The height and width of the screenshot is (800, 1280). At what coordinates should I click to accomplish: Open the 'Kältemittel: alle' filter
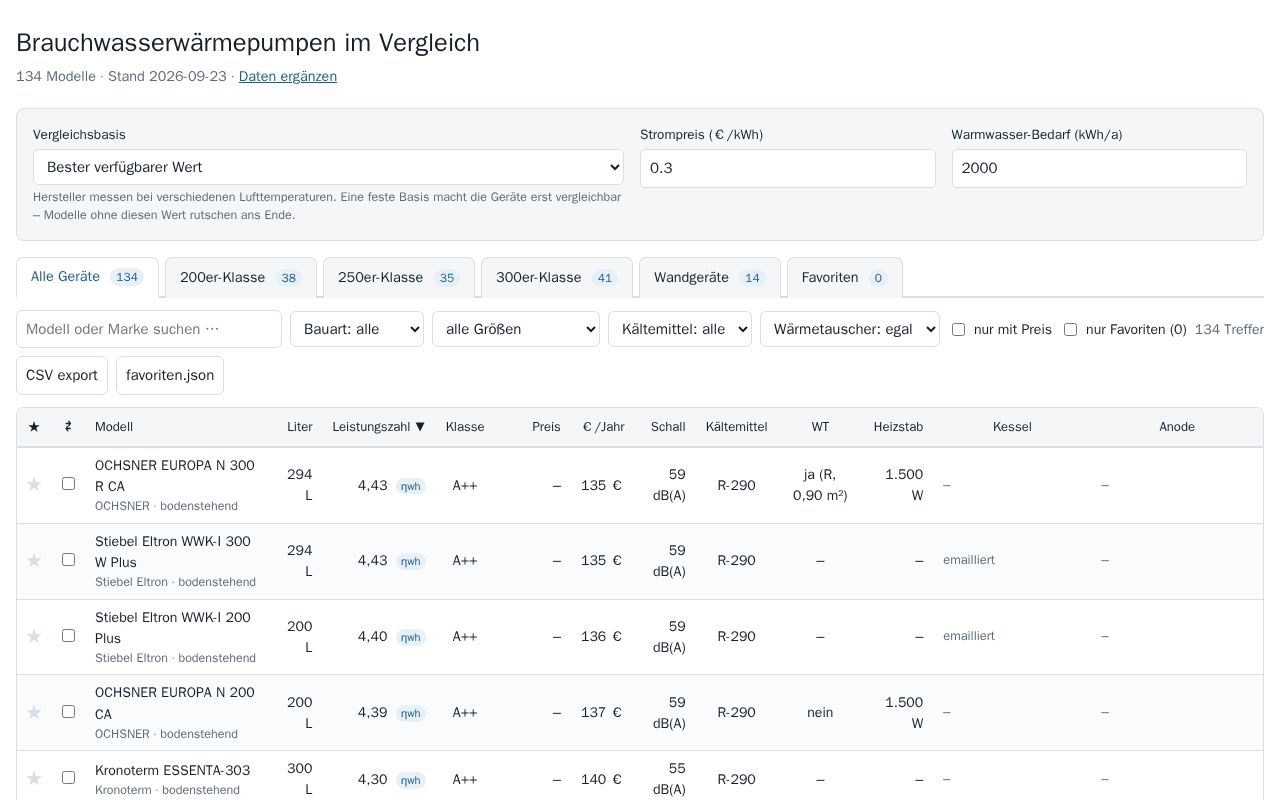680,329
